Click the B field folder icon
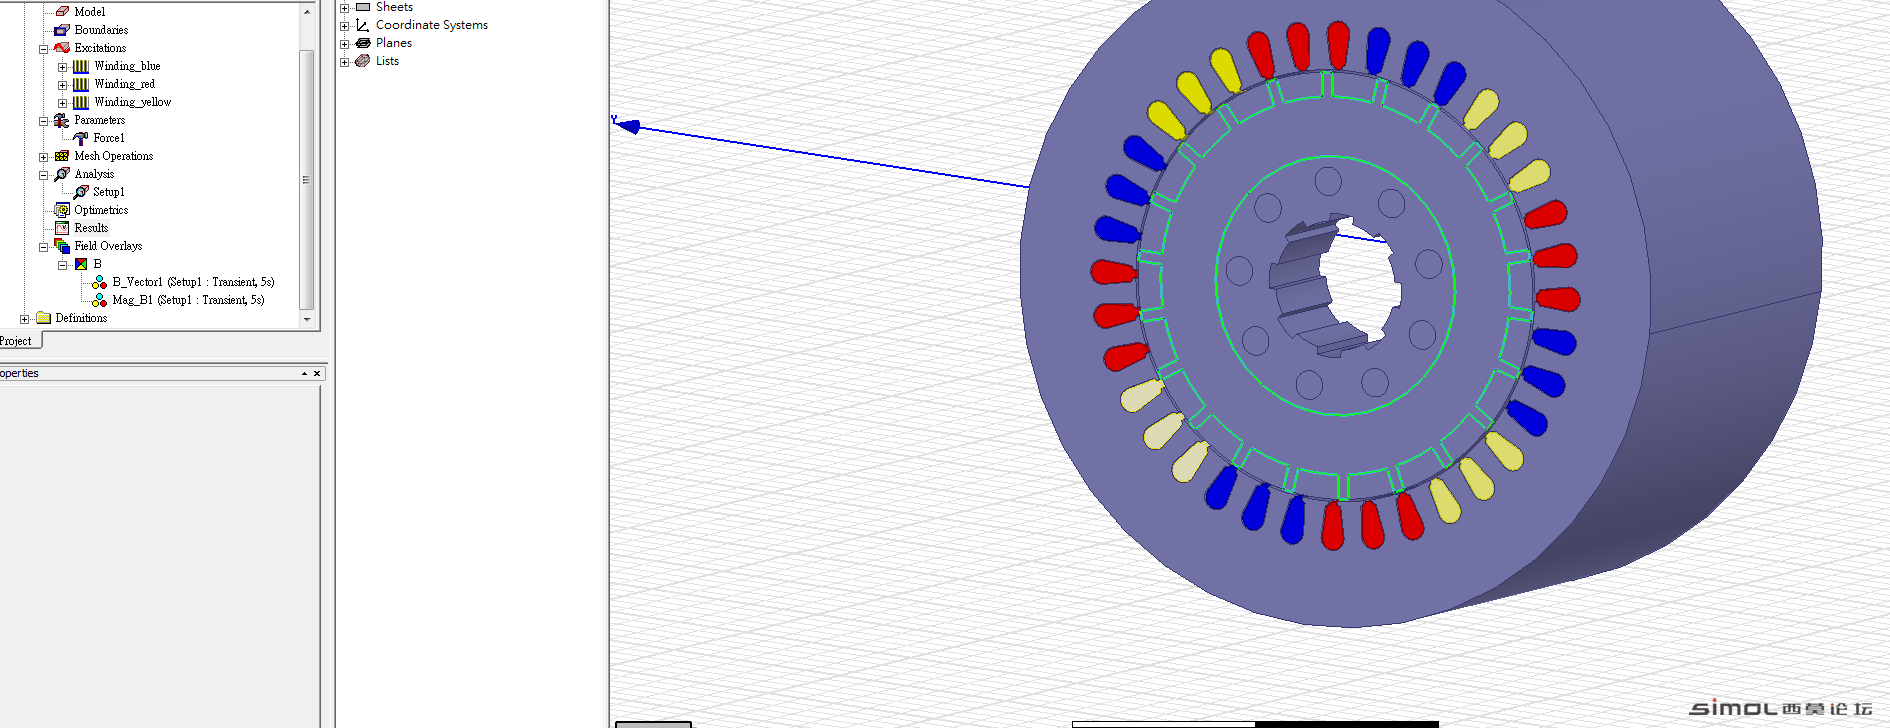Screen dimensions: 1890x728 81,264
